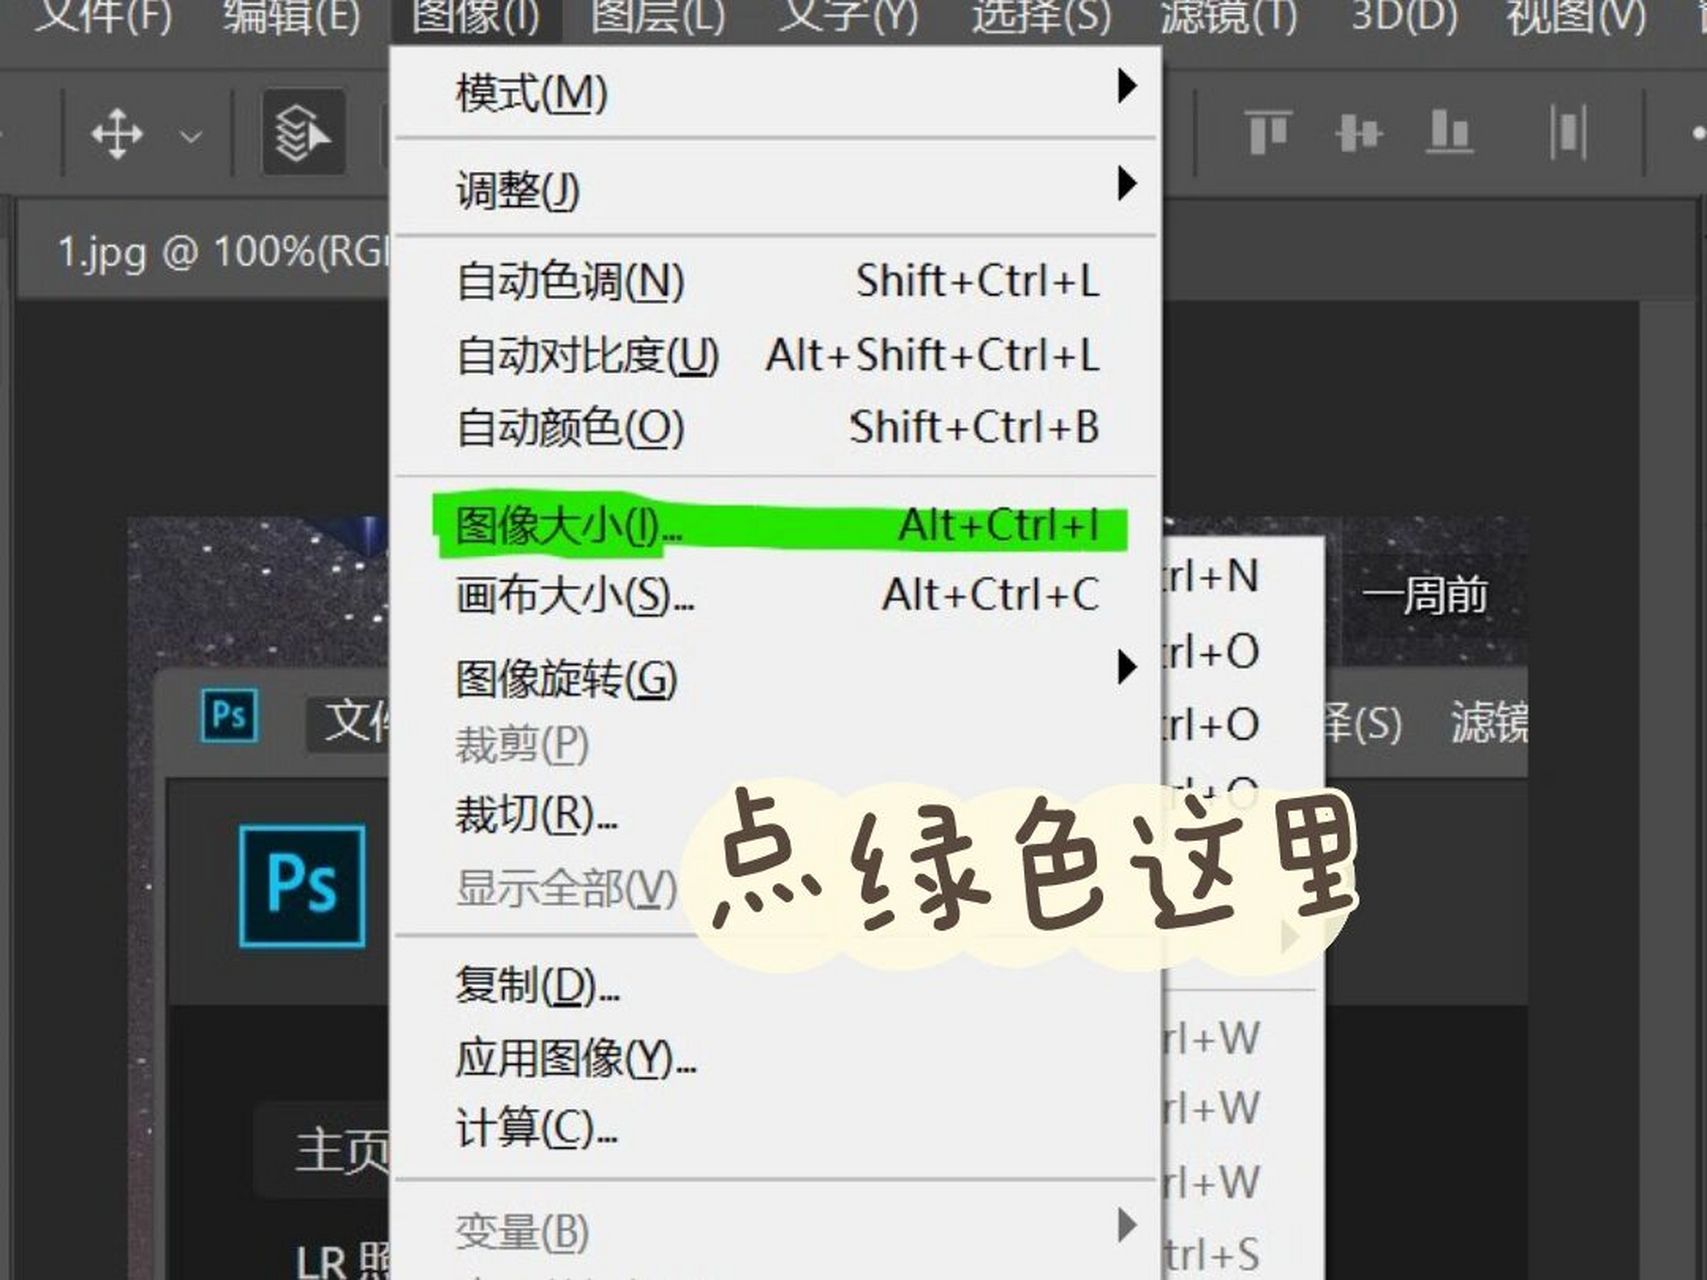Open the Move tool preset chevron

(x=190, y=133)
